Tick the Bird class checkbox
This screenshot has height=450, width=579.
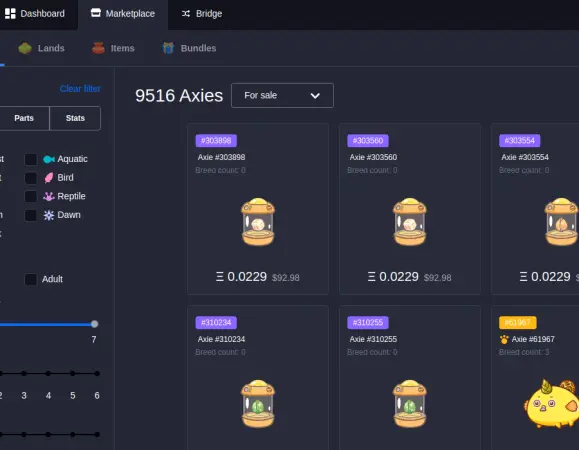[31, 178]
